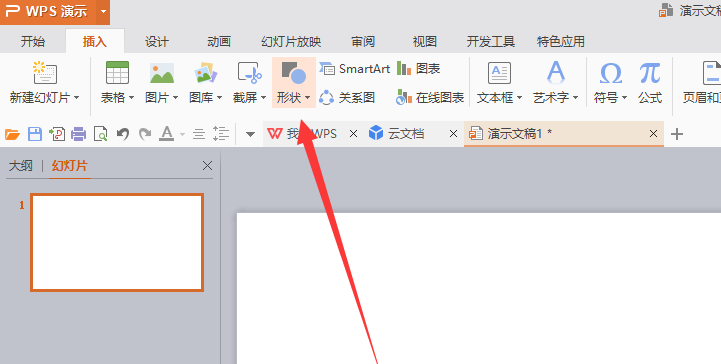Close the 云文档 tab
721x364 pixels.
pos(453,134)
